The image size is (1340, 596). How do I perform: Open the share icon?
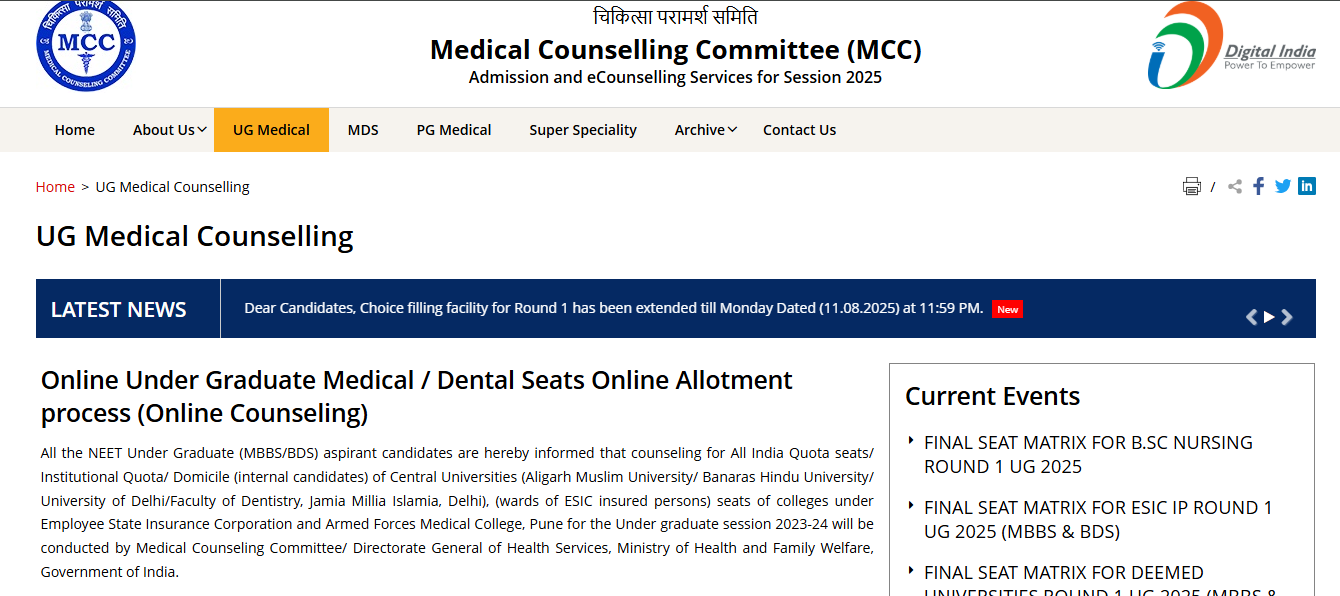point(1235,186)
